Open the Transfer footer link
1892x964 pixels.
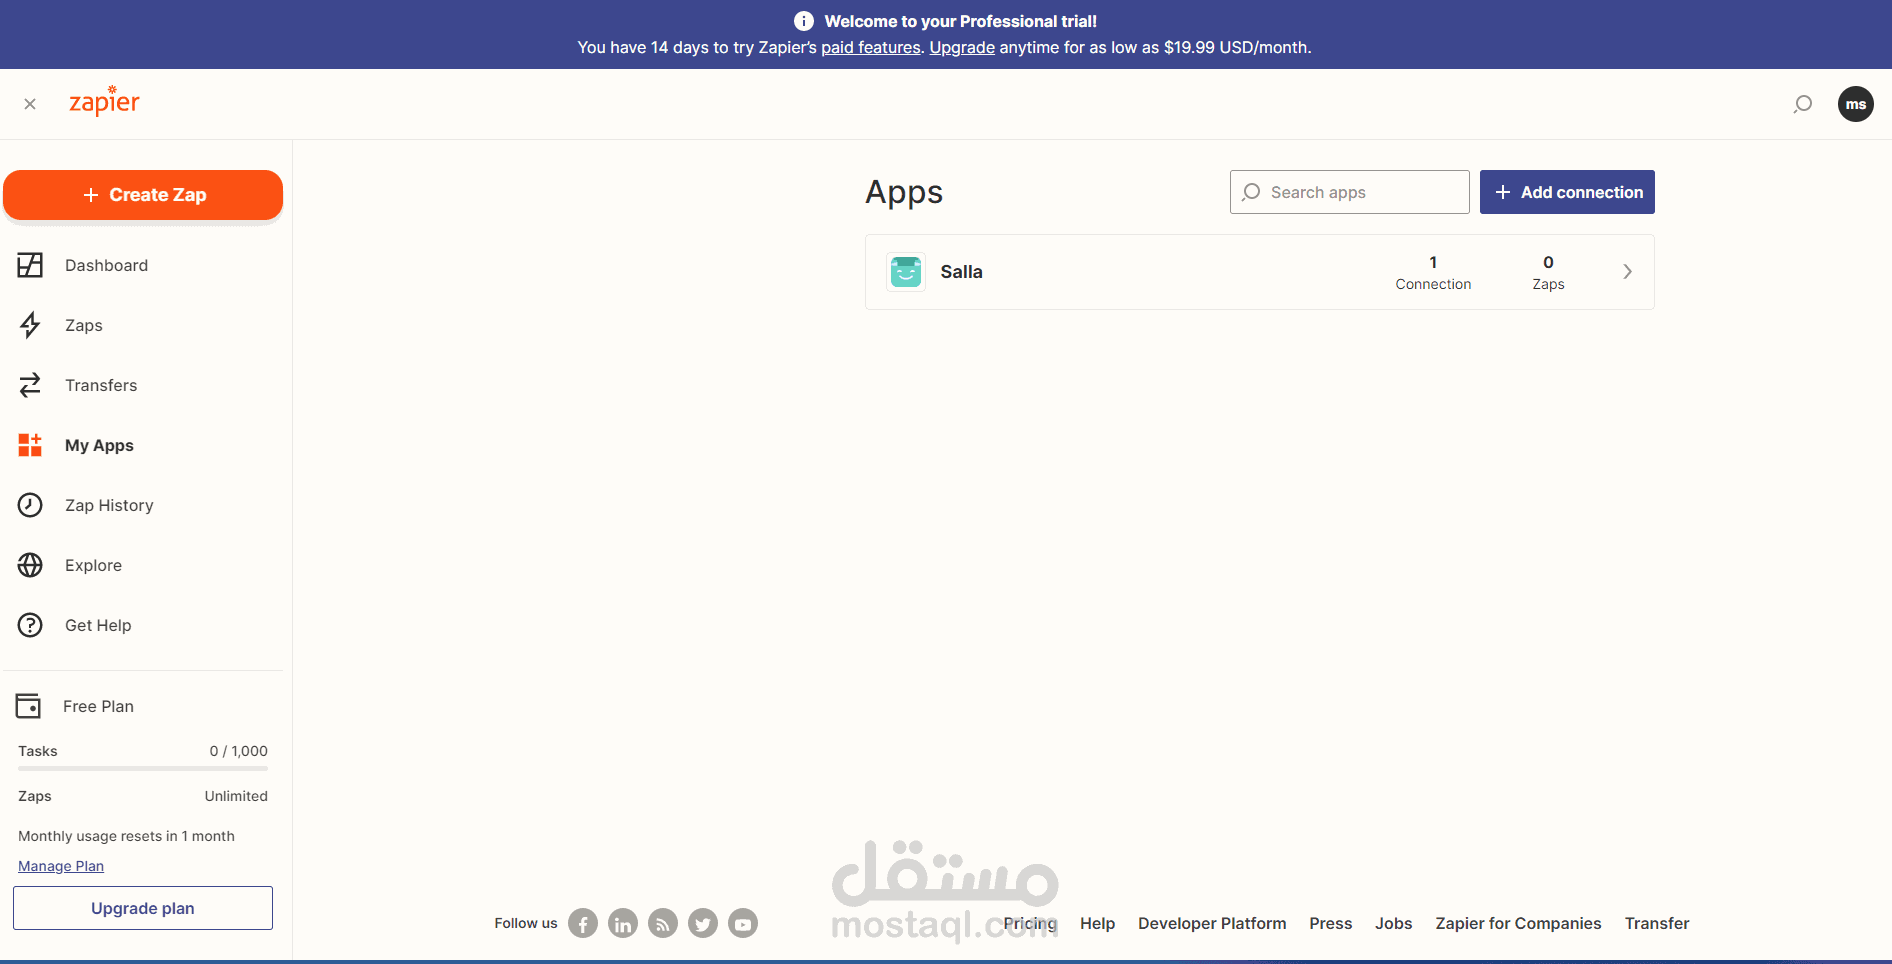[1657, 923]
